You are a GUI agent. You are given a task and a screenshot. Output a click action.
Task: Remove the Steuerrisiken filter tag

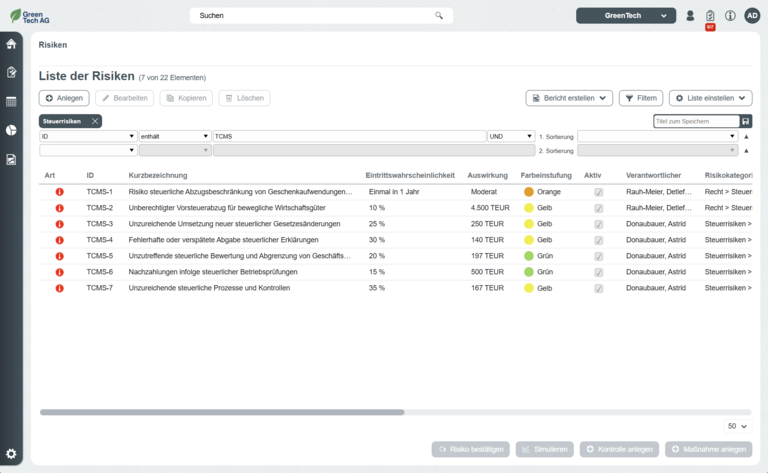tap(95, 121)
